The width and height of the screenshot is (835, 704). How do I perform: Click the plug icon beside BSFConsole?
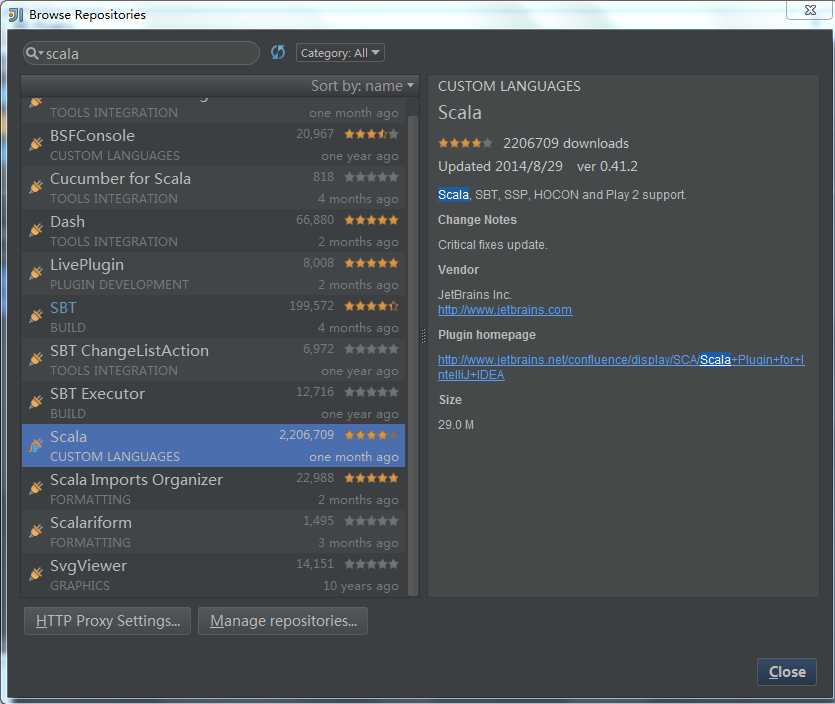click(36, 144)
